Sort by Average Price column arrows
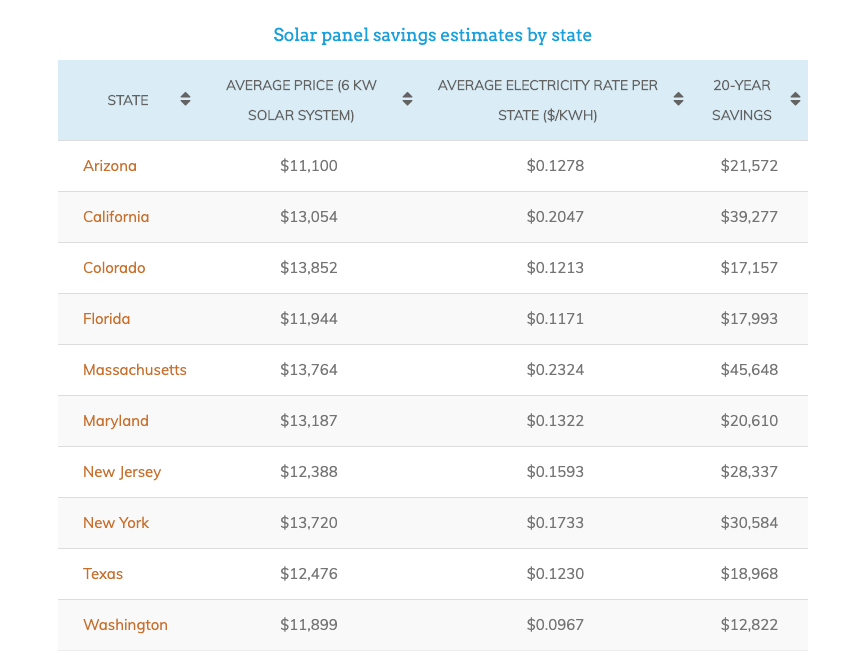The image size is (863, 671). point(407,99)
